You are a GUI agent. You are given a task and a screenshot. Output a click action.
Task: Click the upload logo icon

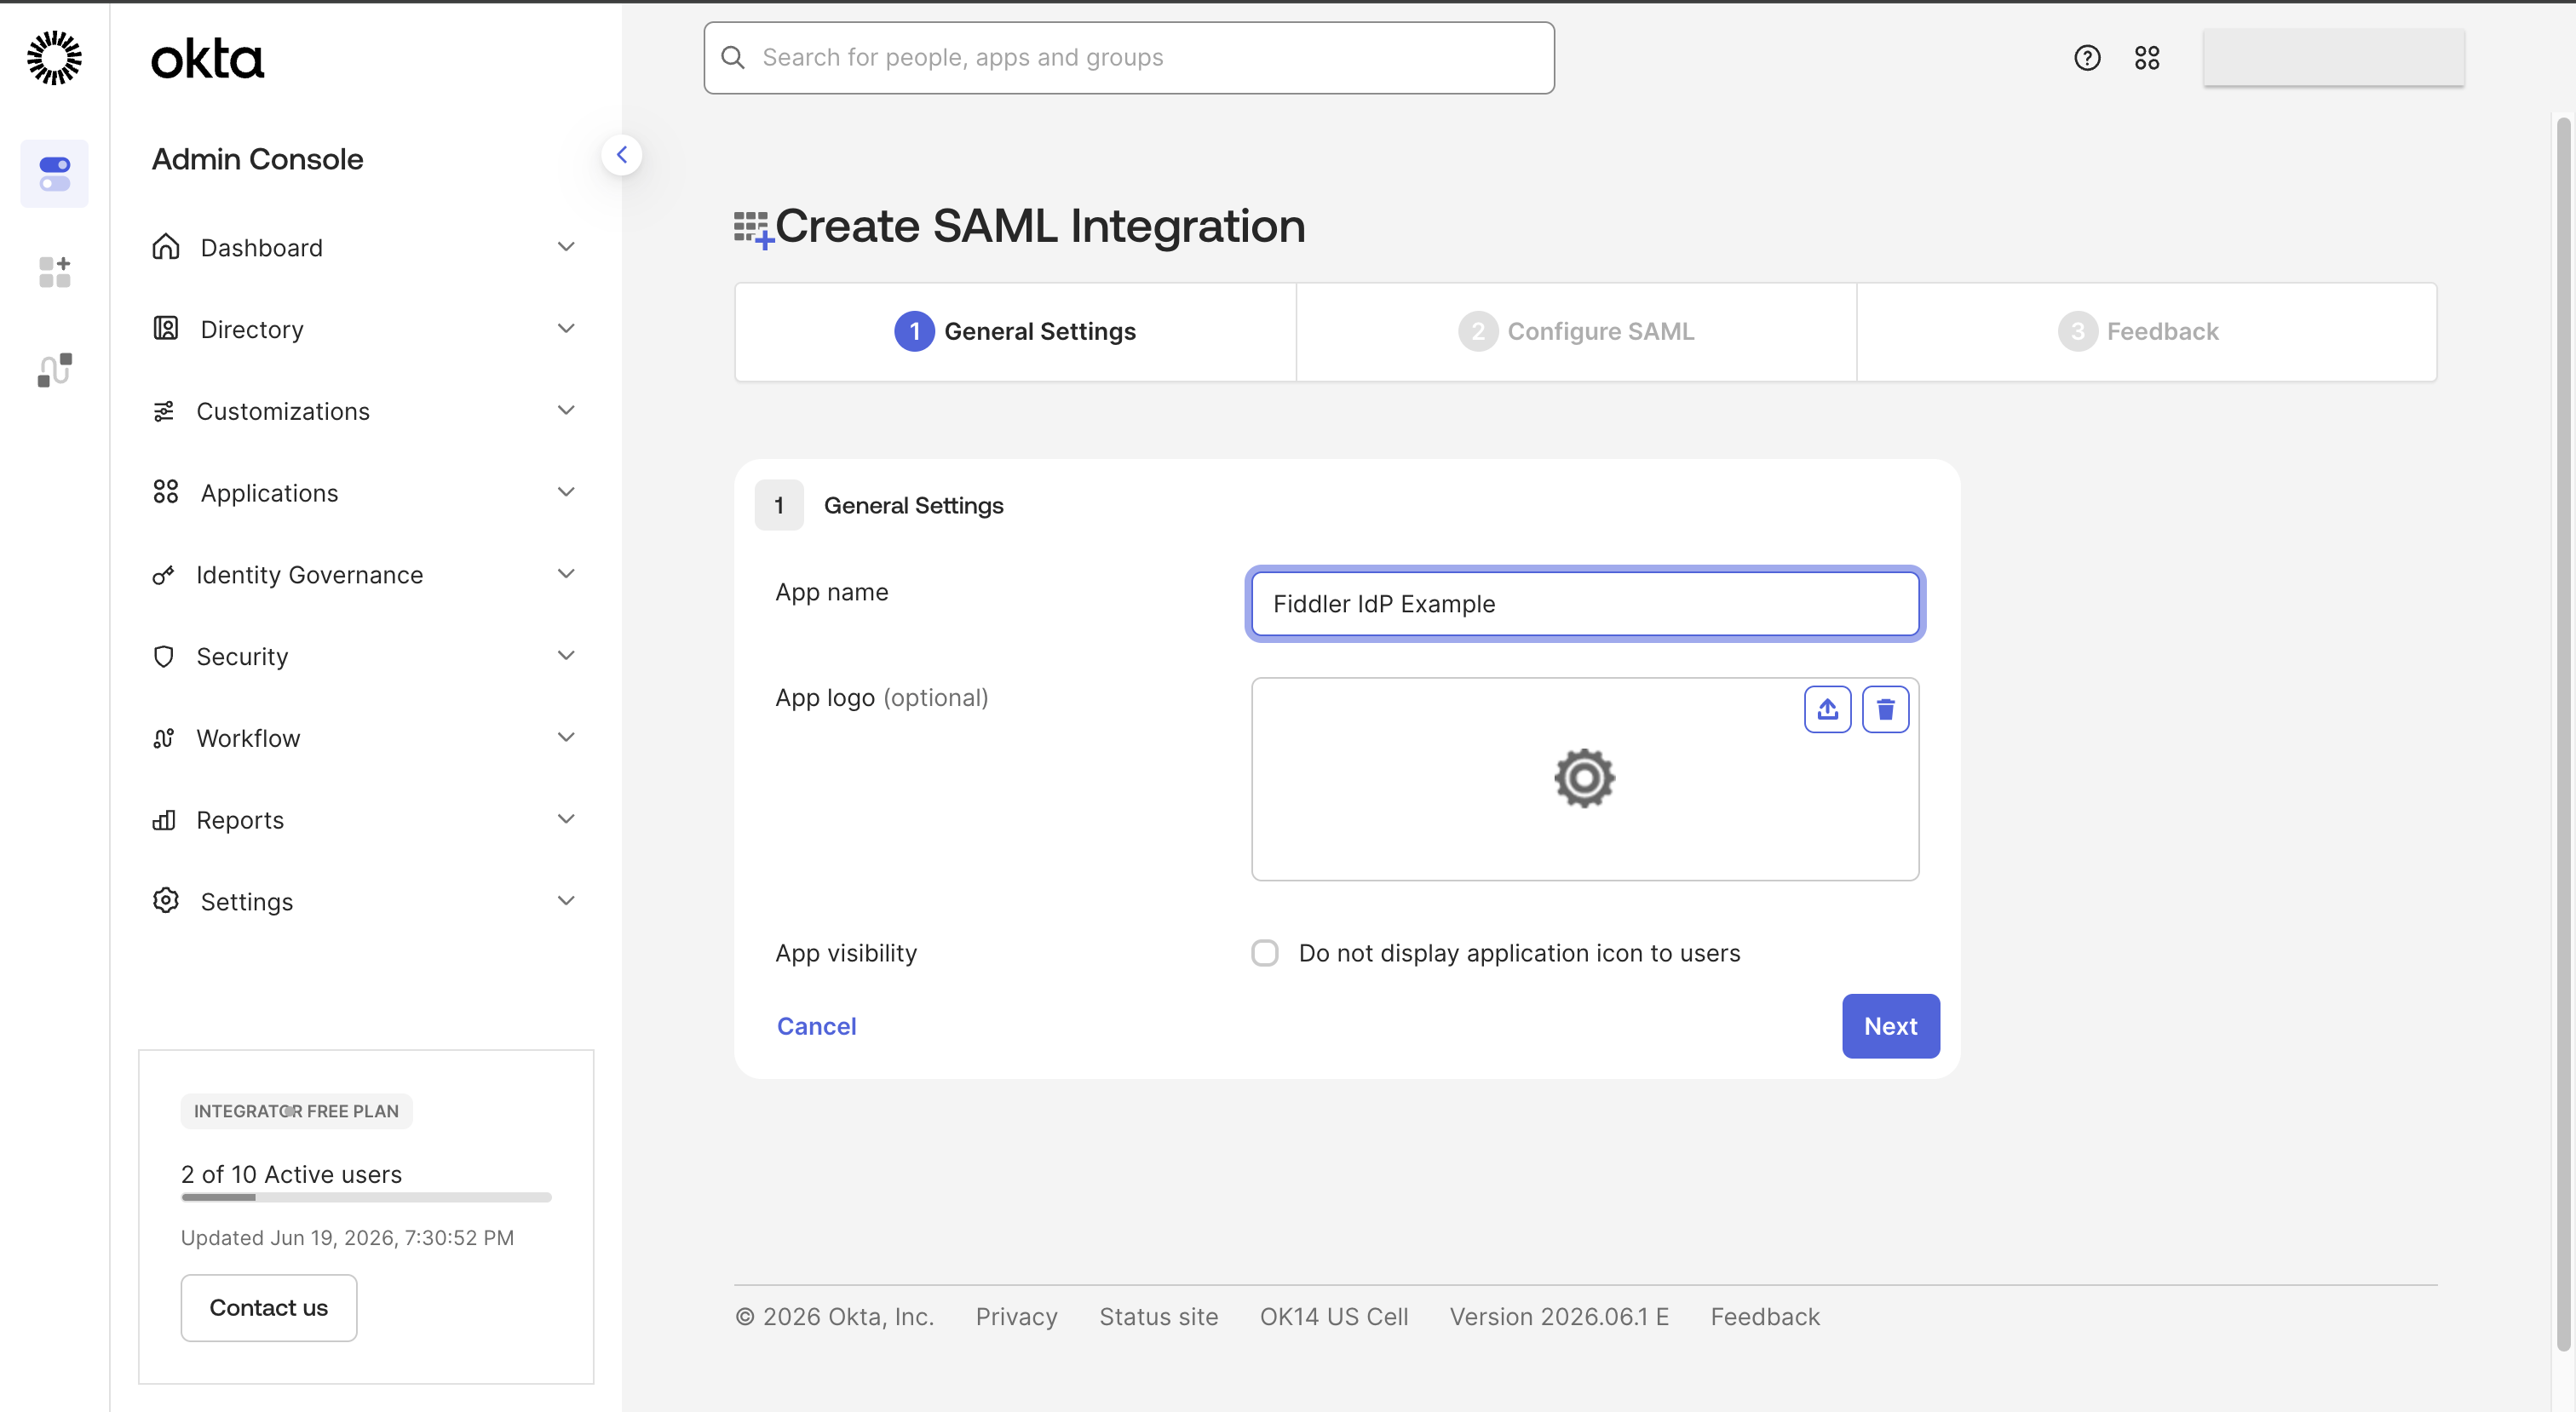(1827, 709)
